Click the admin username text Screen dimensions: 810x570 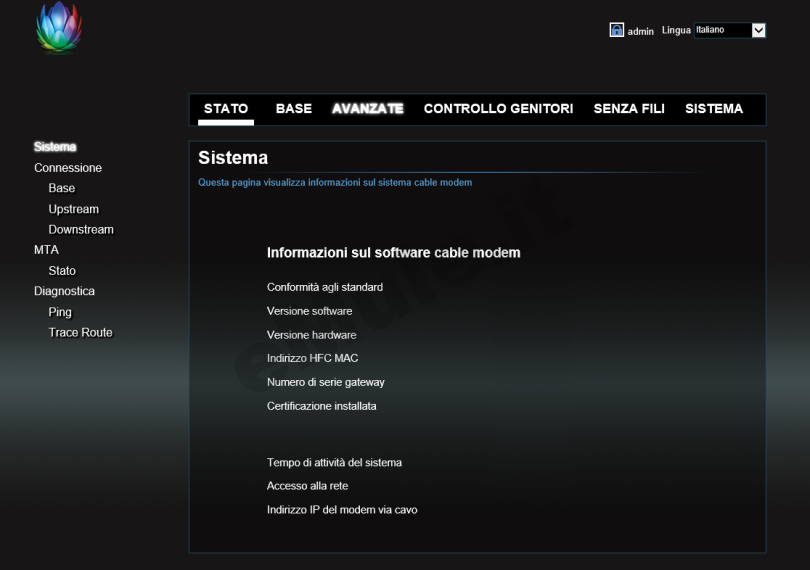(x=641, y=32)
